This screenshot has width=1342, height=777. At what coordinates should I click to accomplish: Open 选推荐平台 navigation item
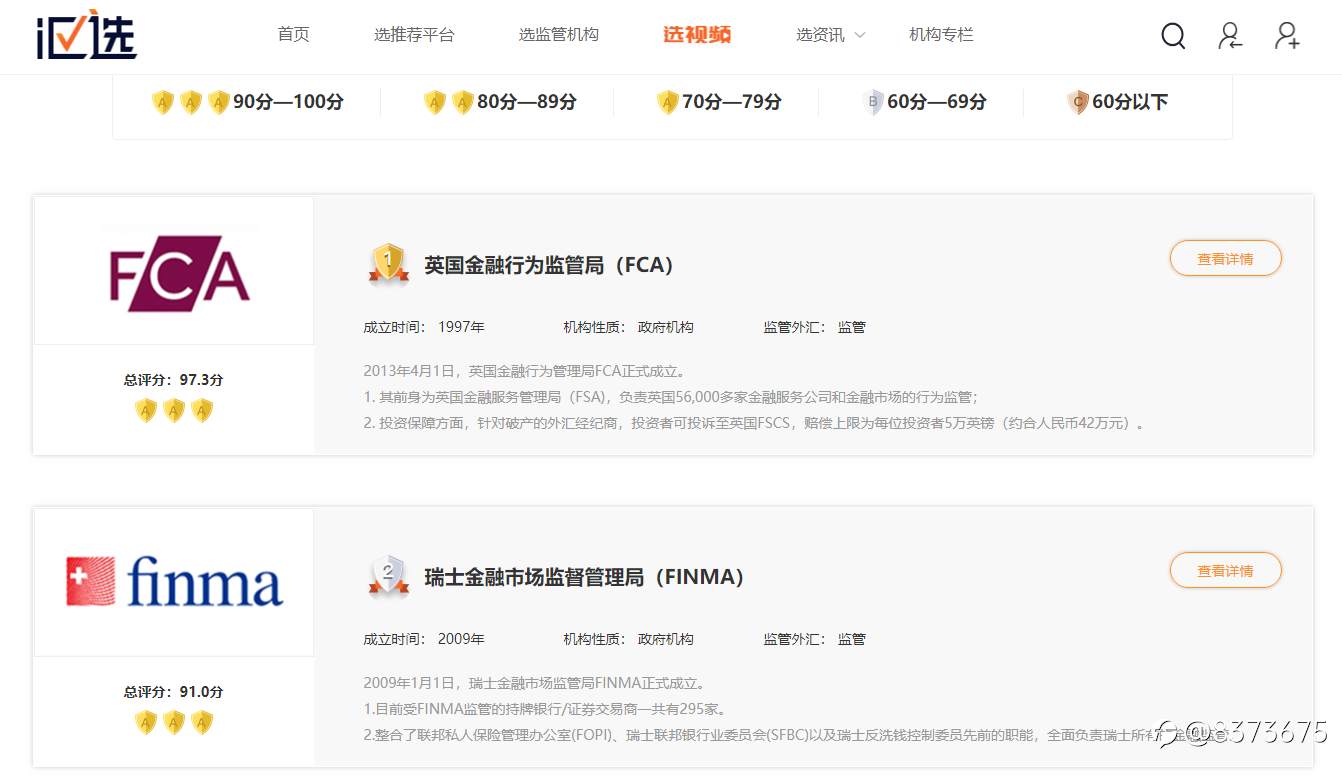(414, 35)
